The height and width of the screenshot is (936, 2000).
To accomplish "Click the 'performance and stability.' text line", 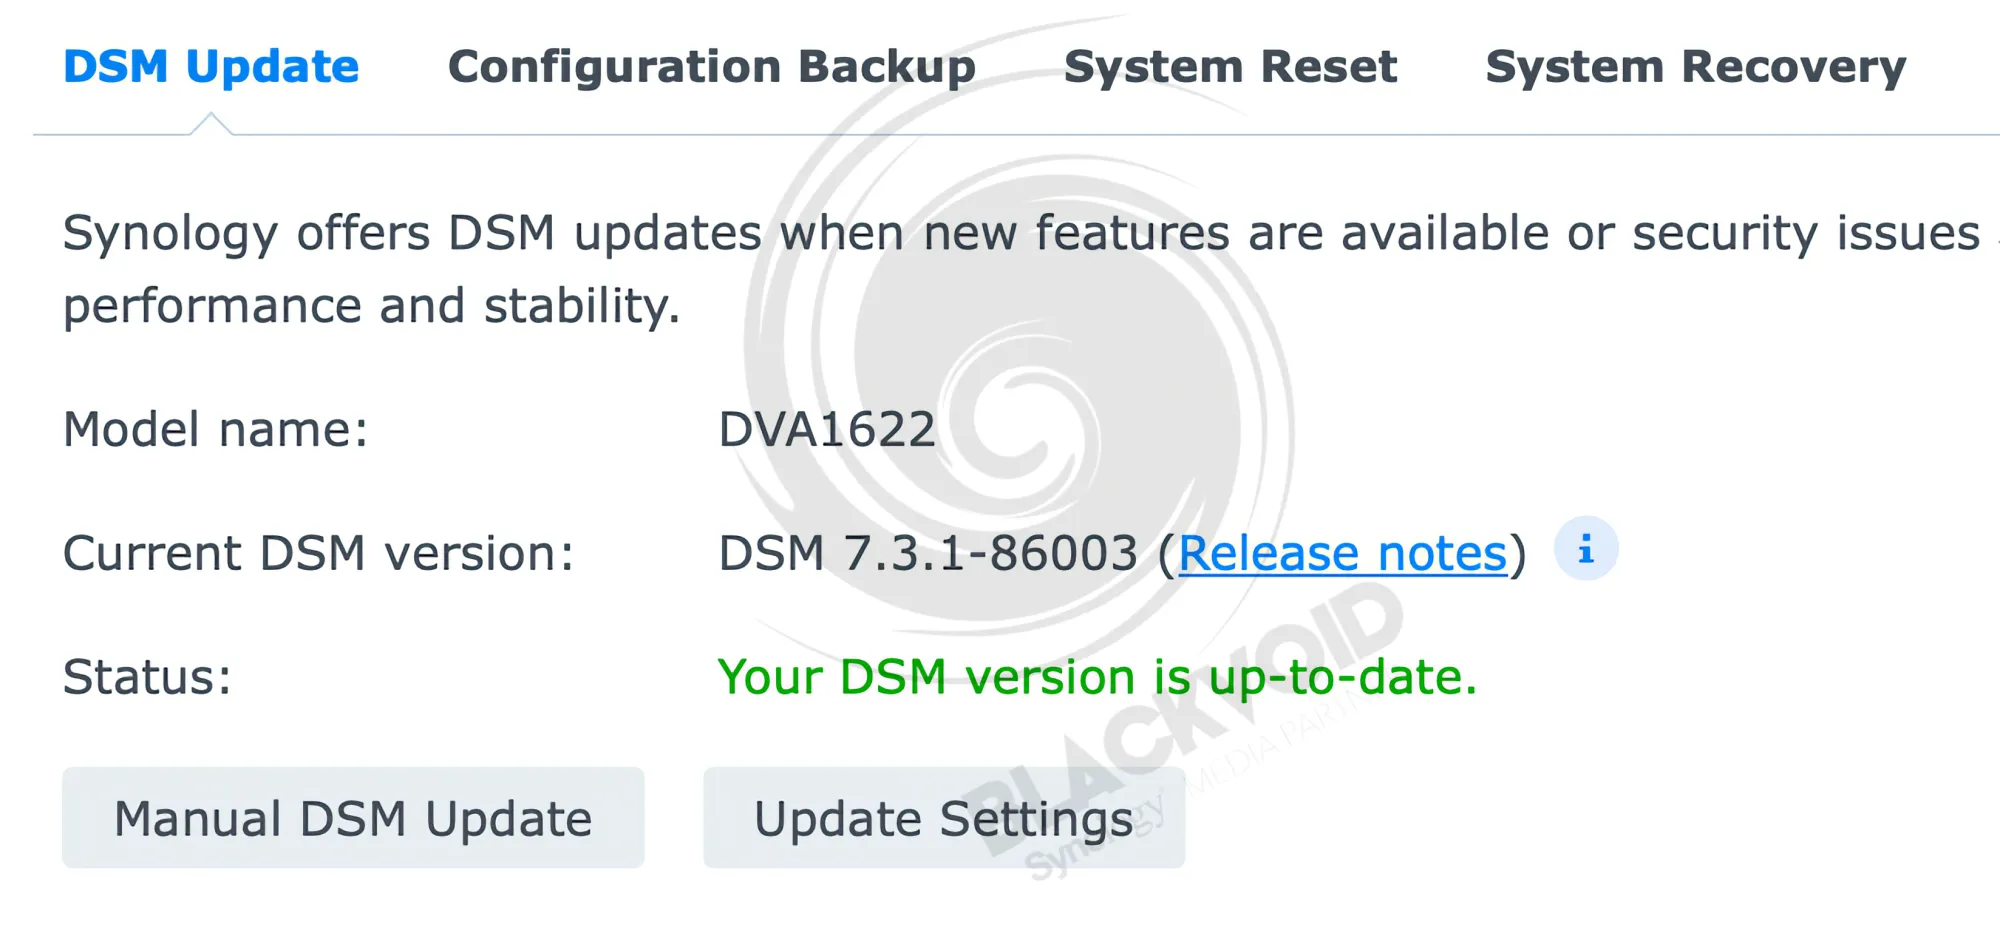I will 371,306.
